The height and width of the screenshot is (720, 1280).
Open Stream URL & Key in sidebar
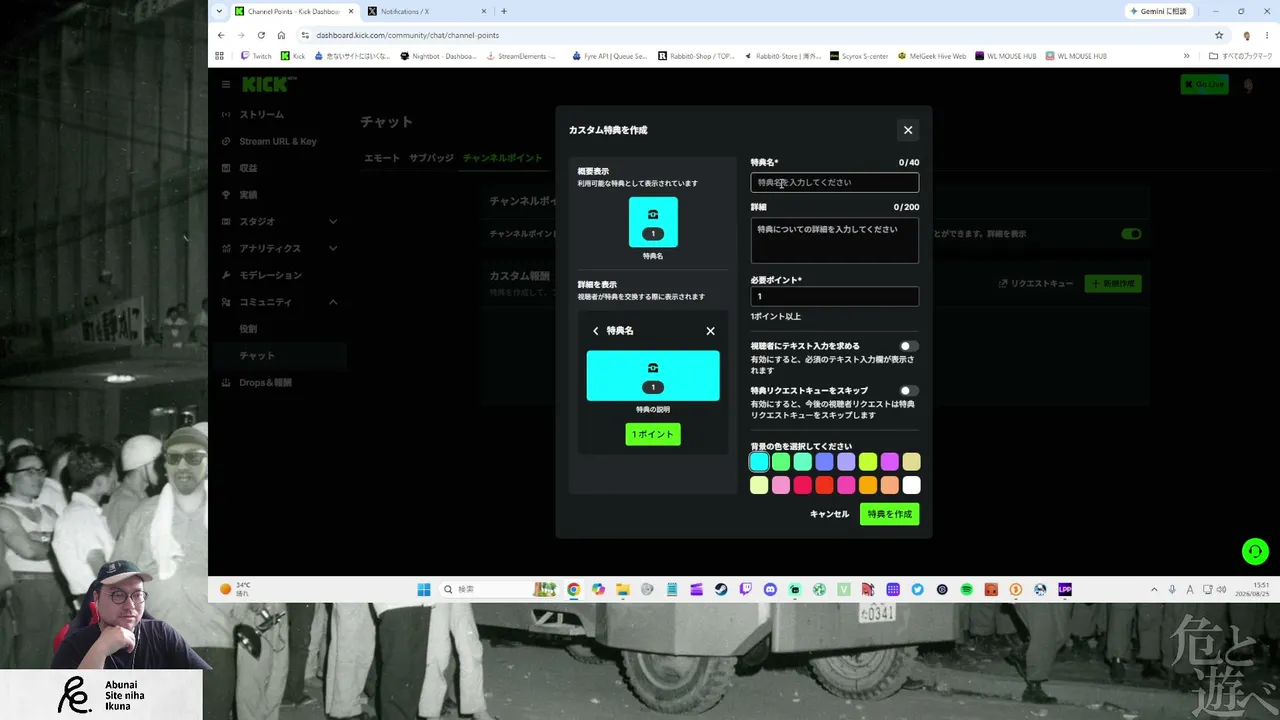[x=279, y=142]
